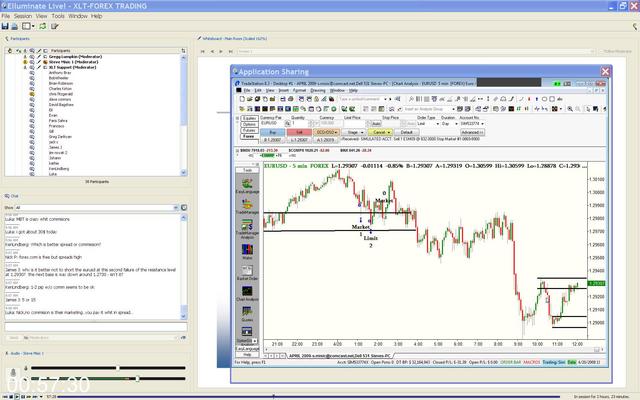Click the Save icon in Elluminate toolbar
This screenshot has width=640, height=400.
[5, 26]
